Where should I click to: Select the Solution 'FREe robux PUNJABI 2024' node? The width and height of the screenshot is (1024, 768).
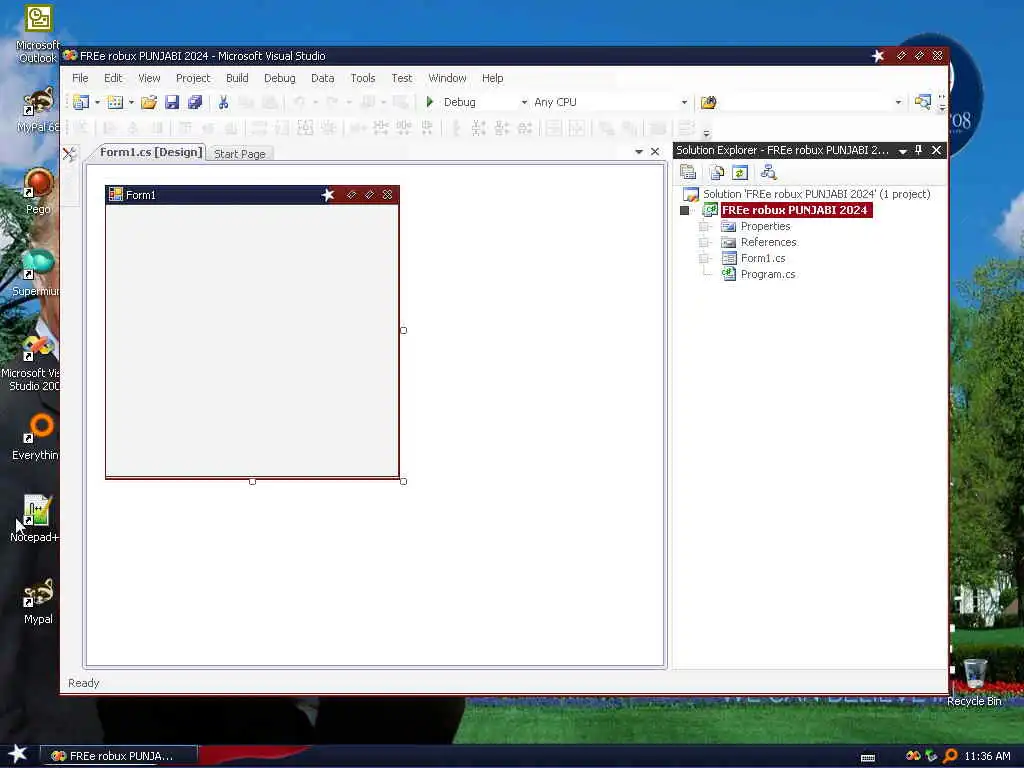coord(816,194)
